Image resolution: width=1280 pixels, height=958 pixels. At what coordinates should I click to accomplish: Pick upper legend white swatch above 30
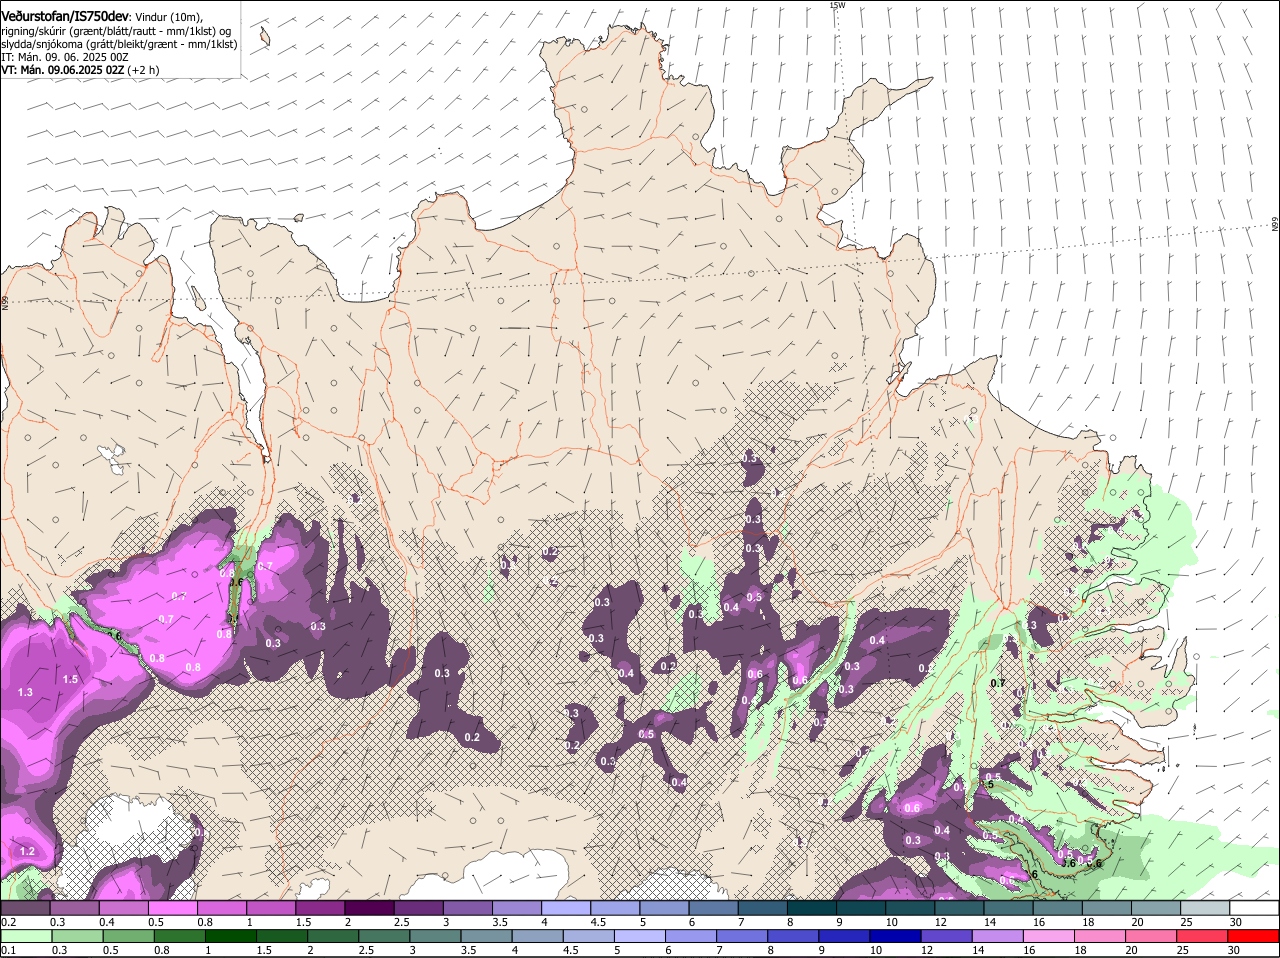[1253, 908]
